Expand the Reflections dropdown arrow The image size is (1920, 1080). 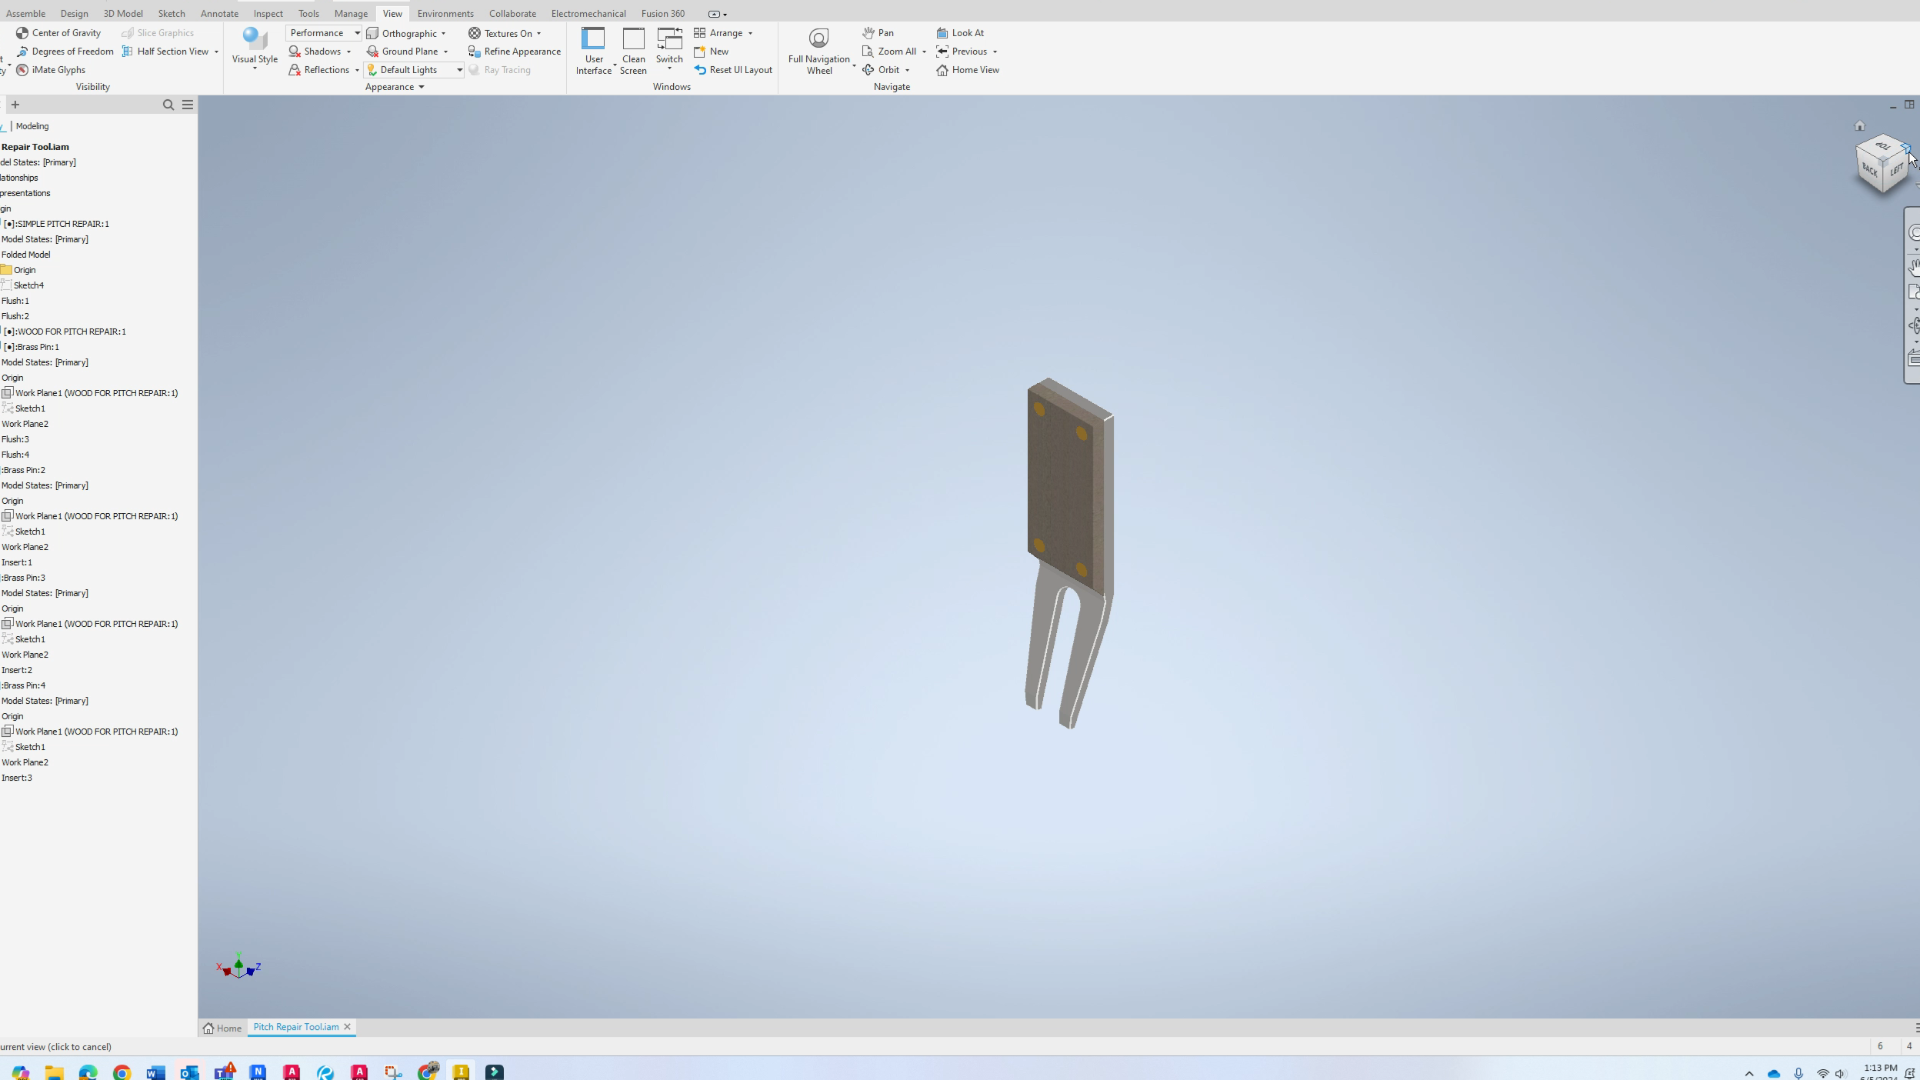[357, 70]
